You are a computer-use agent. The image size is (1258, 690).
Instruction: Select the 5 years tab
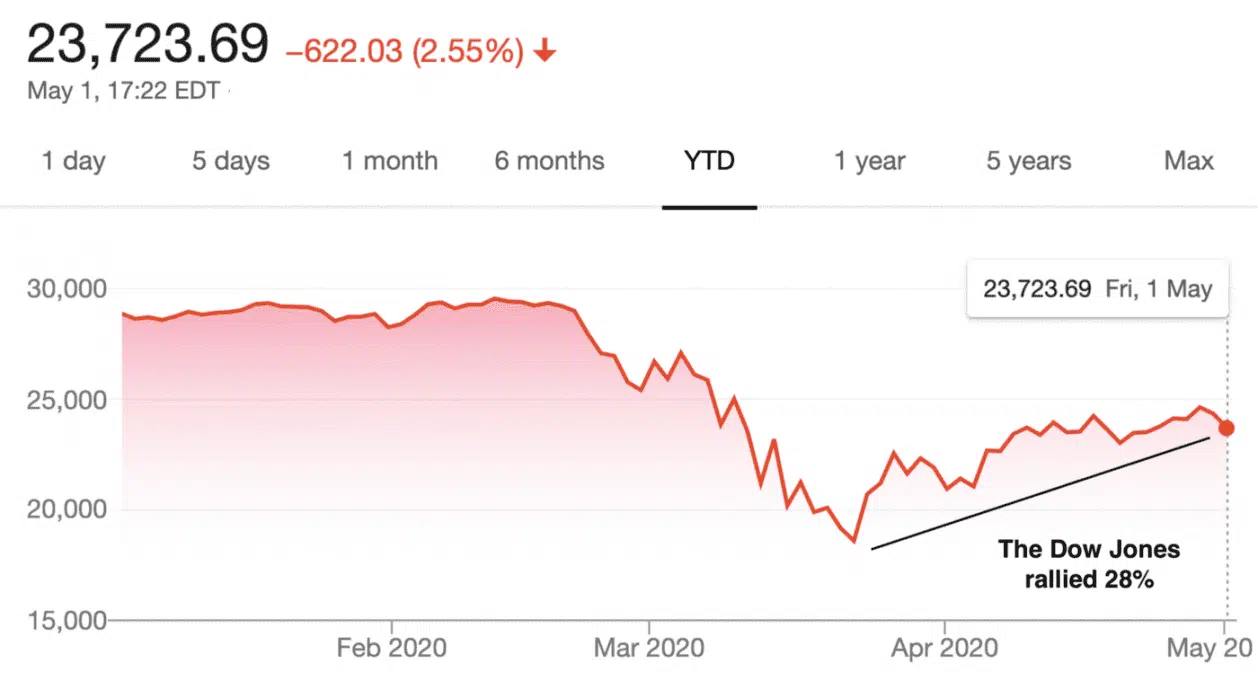tap(1028, 161)
